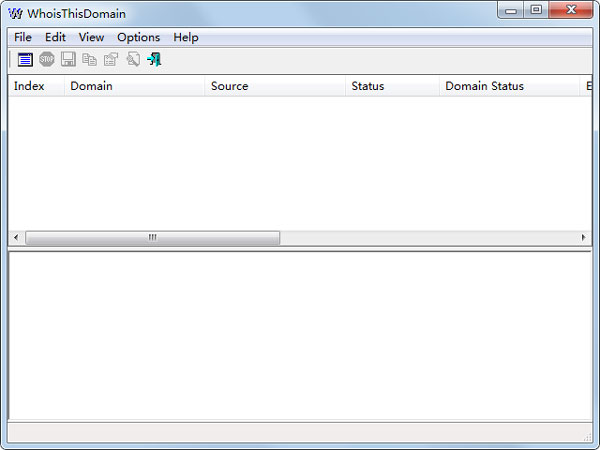Close the WhoisThisDomain window
The width and height of the screenshot is (600, 450).
click(x=571, y=10)
